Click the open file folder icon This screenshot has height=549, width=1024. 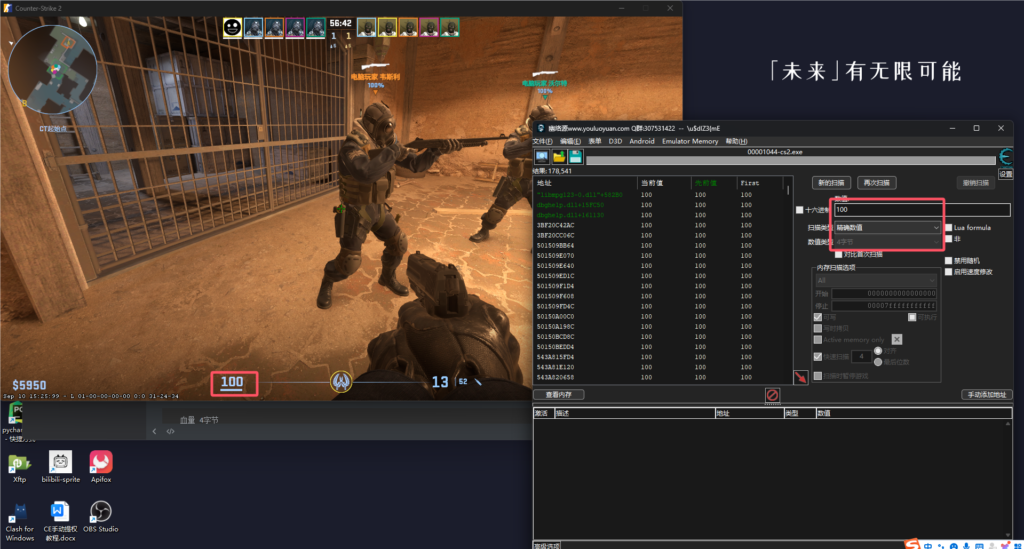tap(559, 157)
